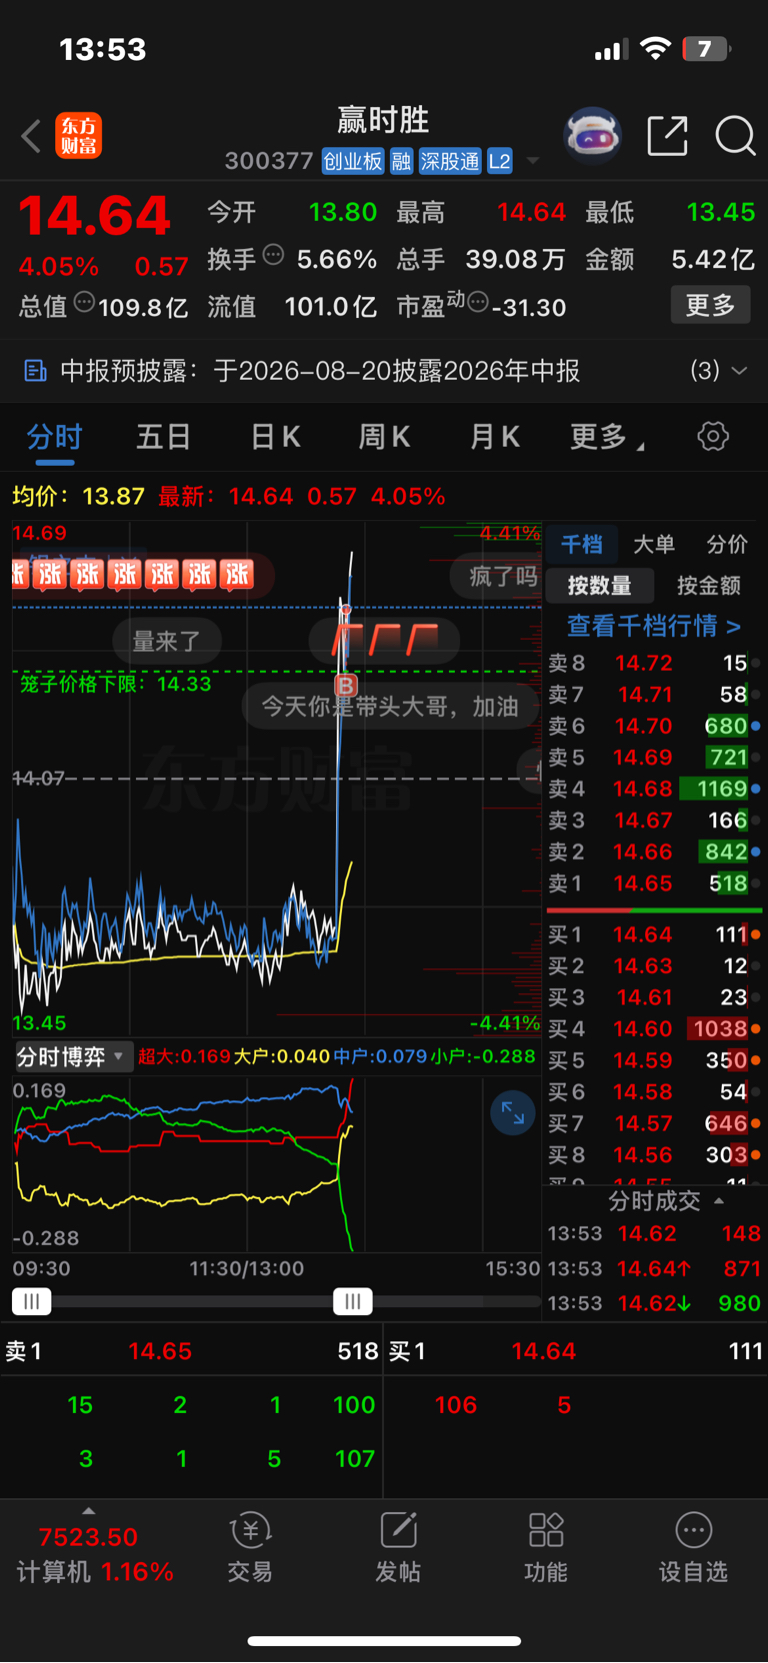Tap the 买4 14.60 order row
This screenshot has height=1663, width=768.
point(654,1029)
